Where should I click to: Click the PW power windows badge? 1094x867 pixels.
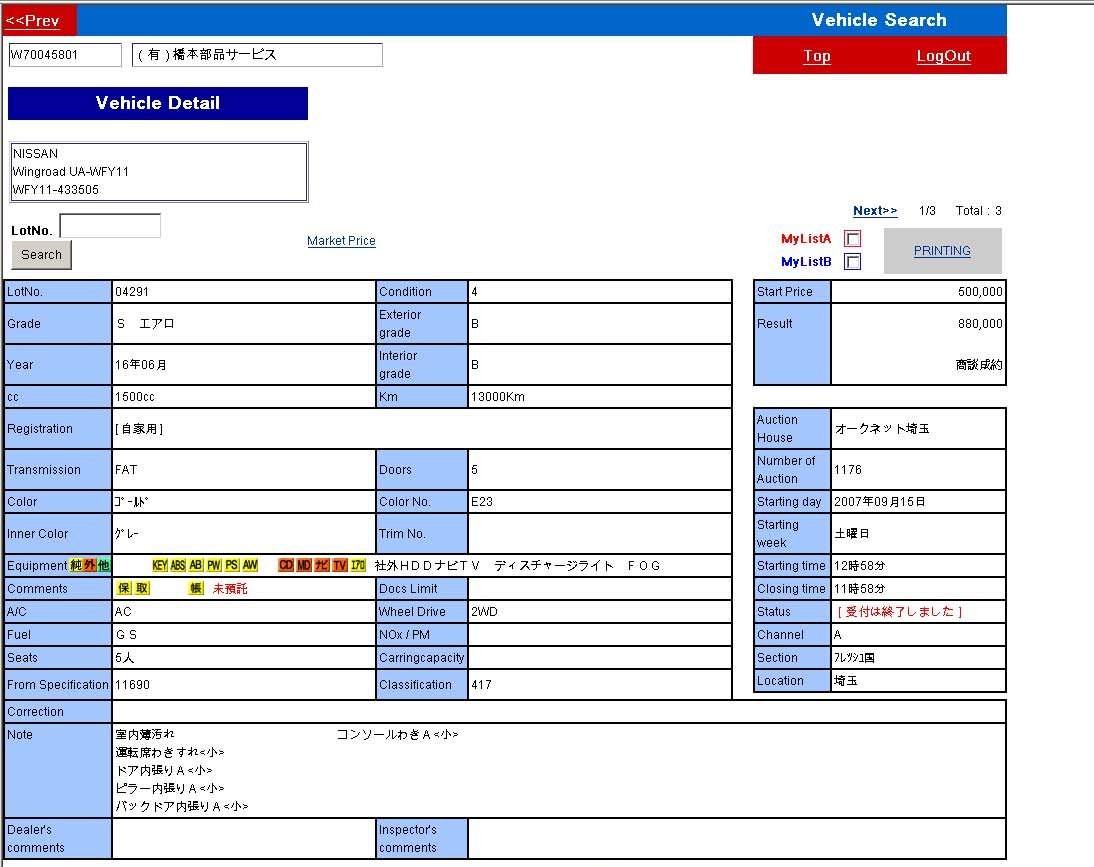214,565
